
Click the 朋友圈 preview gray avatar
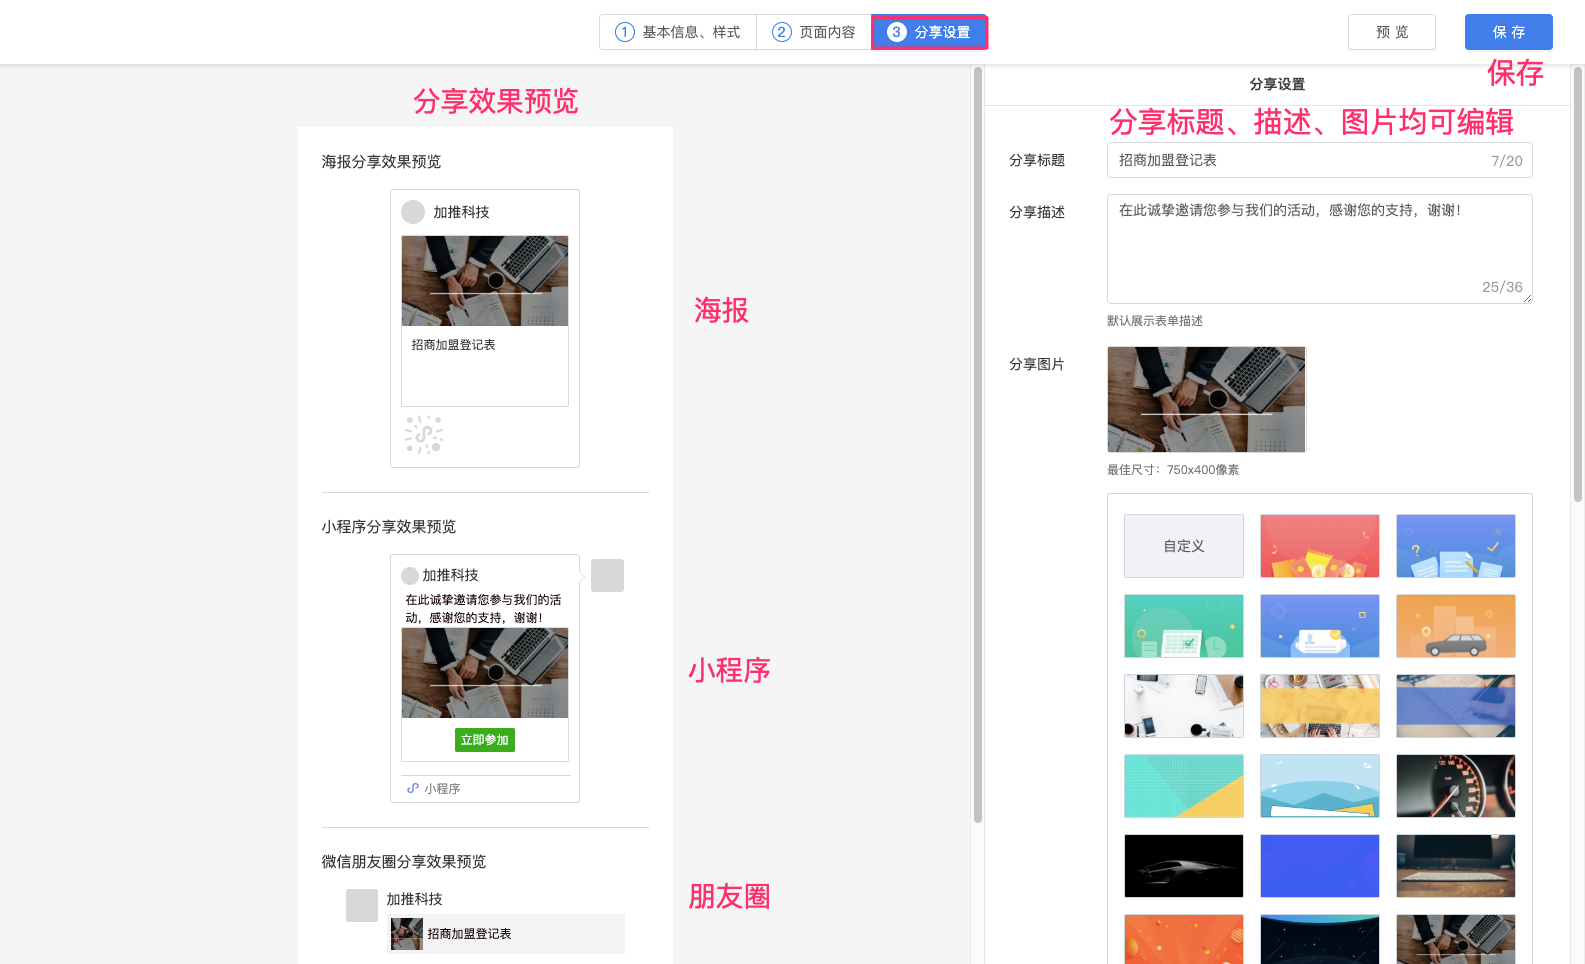point(362,905)
